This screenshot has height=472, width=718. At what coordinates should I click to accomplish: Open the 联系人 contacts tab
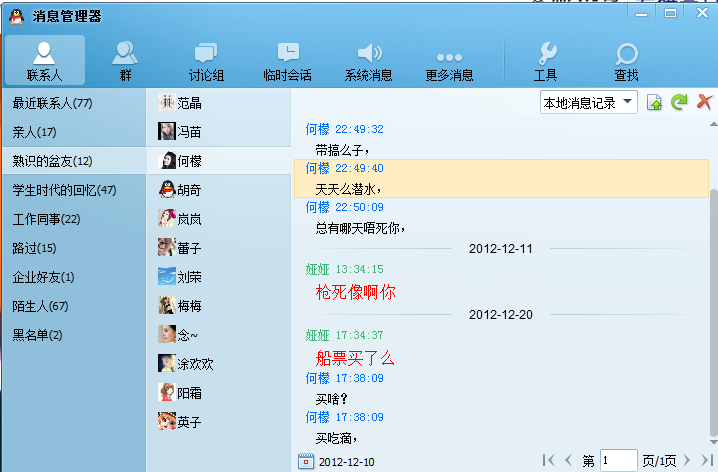[44, 60]
